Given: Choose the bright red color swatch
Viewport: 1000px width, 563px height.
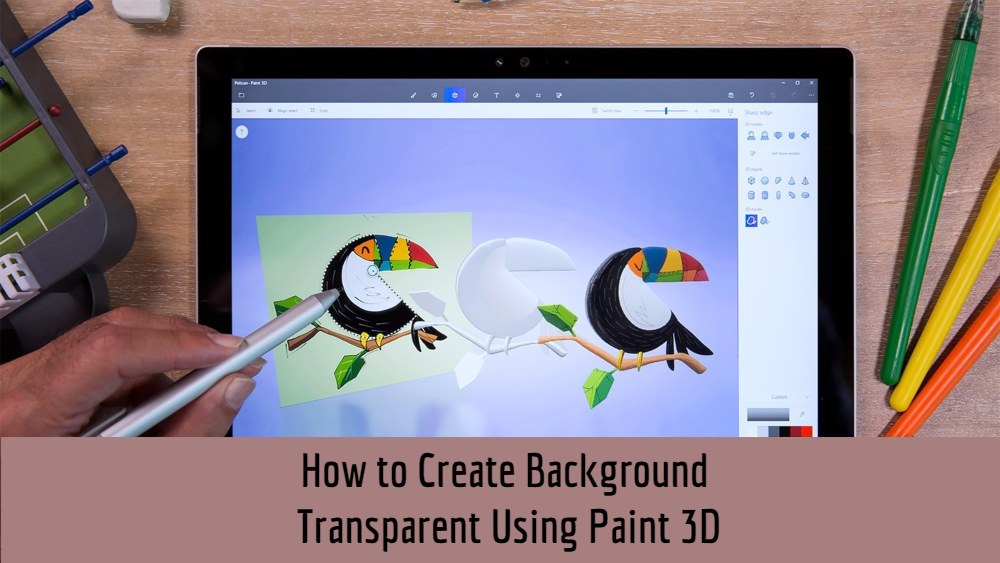Looking at the screenshot, I should pyautogui.click(x=807, y=432).
